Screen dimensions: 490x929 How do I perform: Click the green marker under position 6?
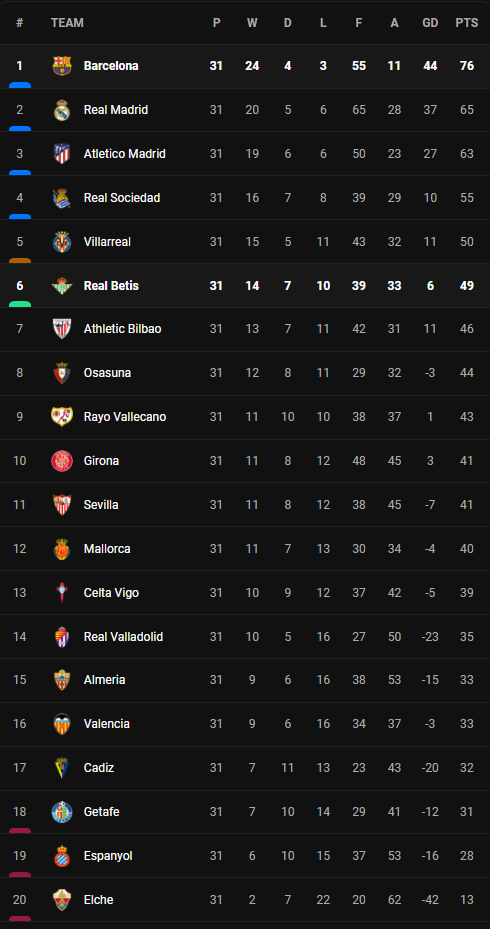coord(20,304)
